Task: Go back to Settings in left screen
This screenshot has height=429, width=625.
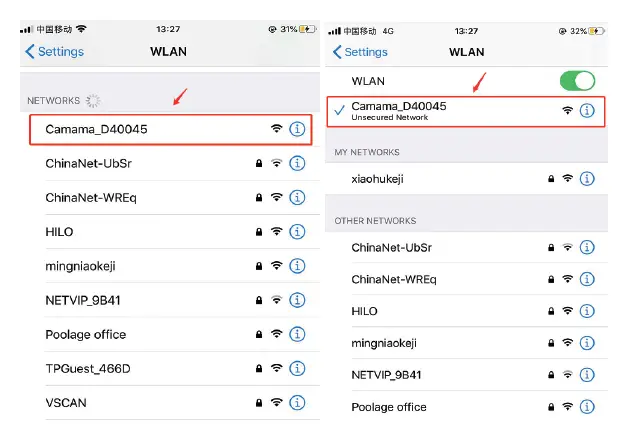Action: pyautogui.click(x=54, y=51)
